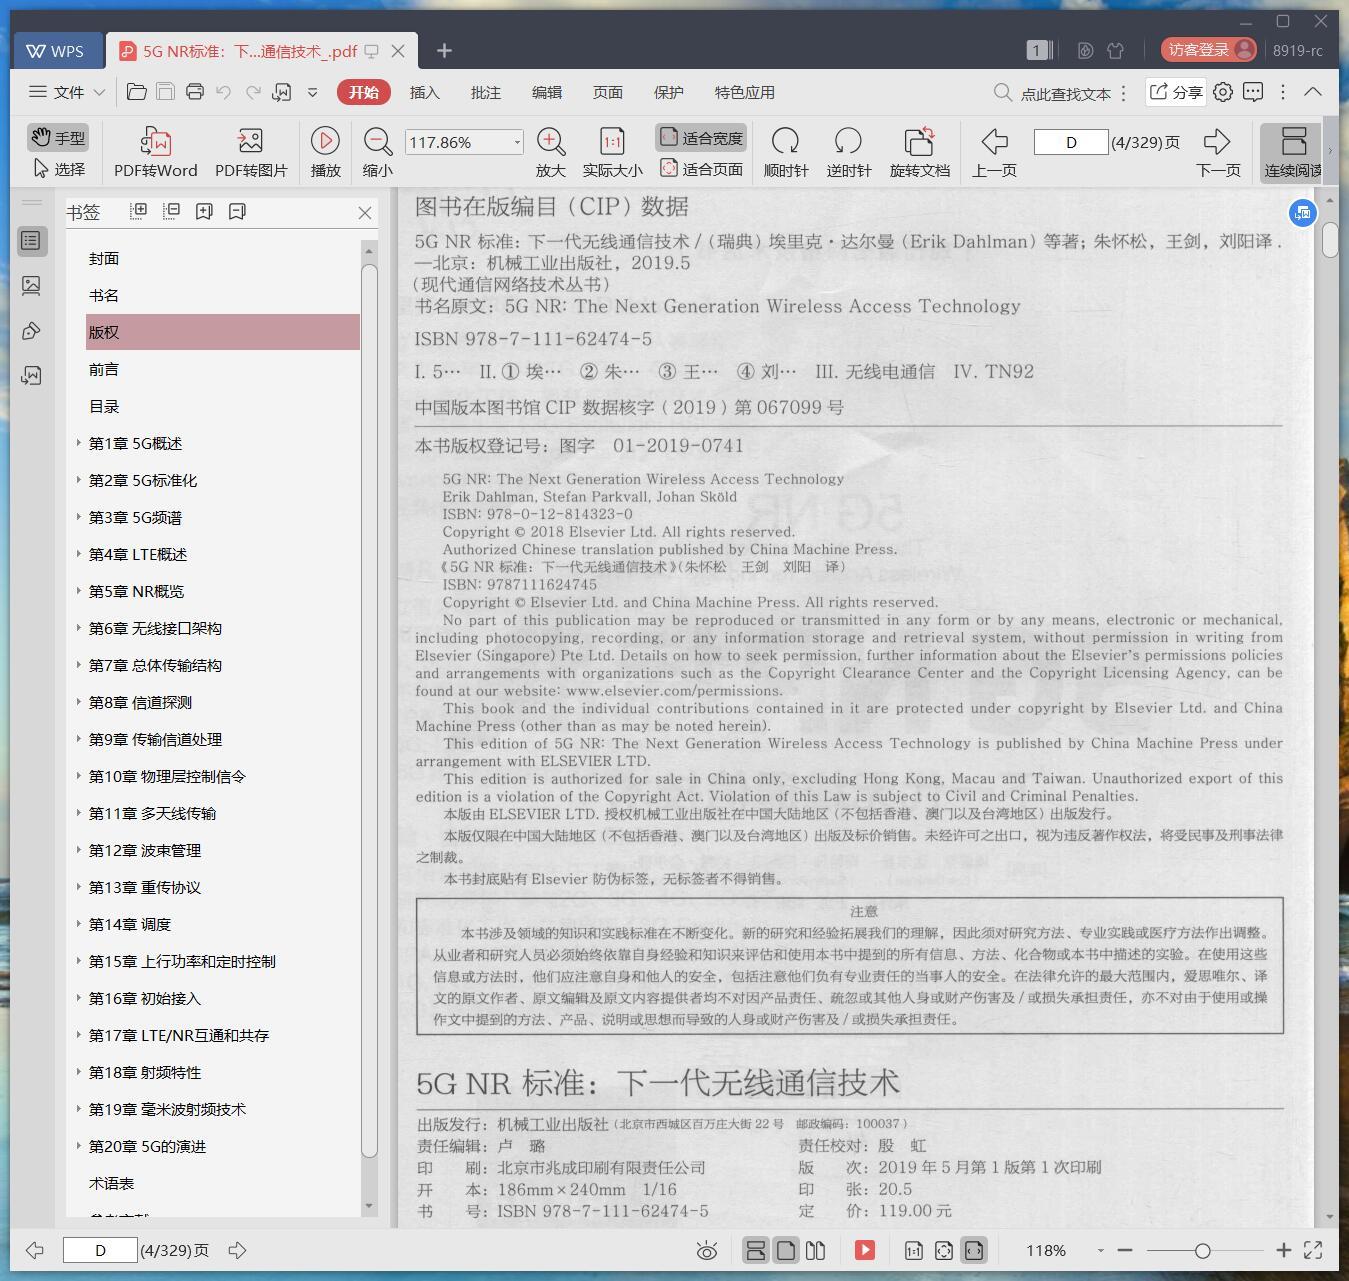The image size is (1349, 1281).
Task: Click the page number input field in toolbar
Action: tap(1070, 142)
